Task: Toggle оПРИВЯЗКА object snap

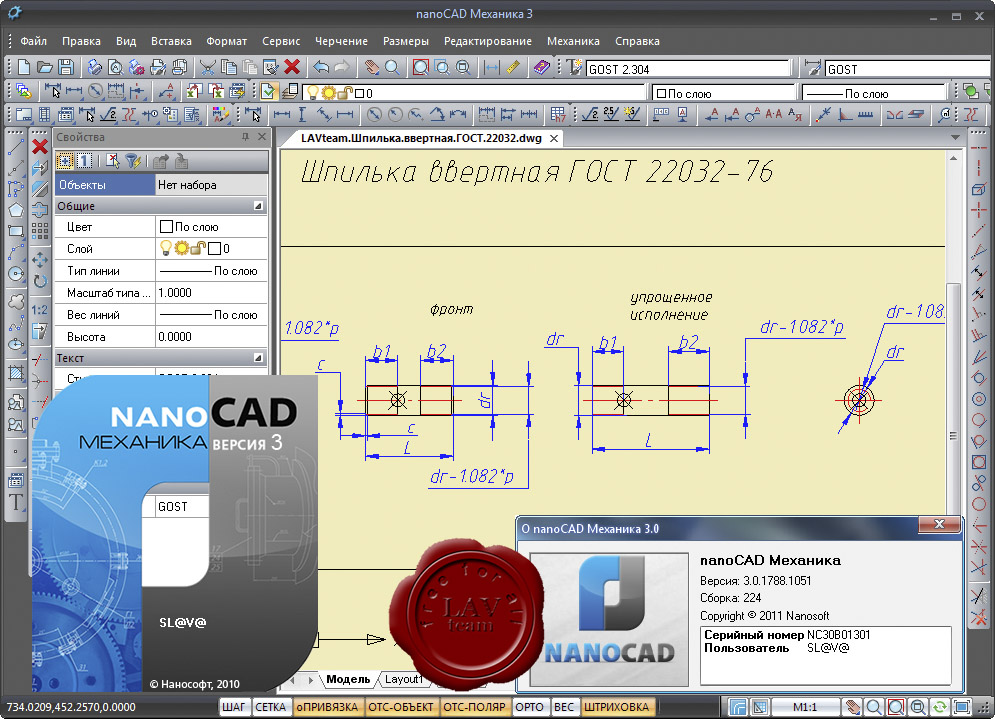Action: [327, 707]
